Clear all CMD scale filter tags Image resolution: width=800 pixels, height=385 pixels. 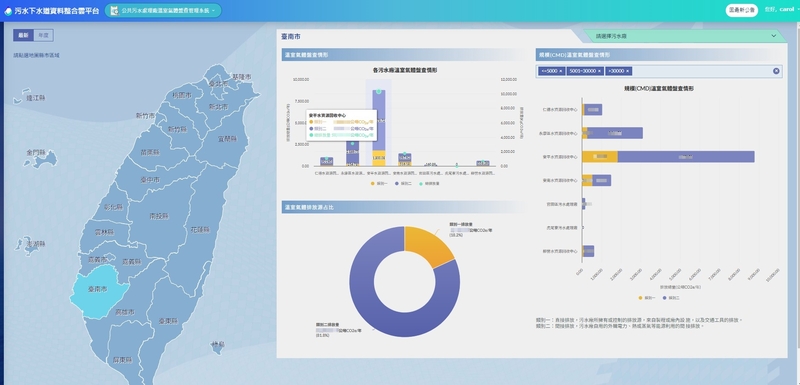click(x=776, y=71)
